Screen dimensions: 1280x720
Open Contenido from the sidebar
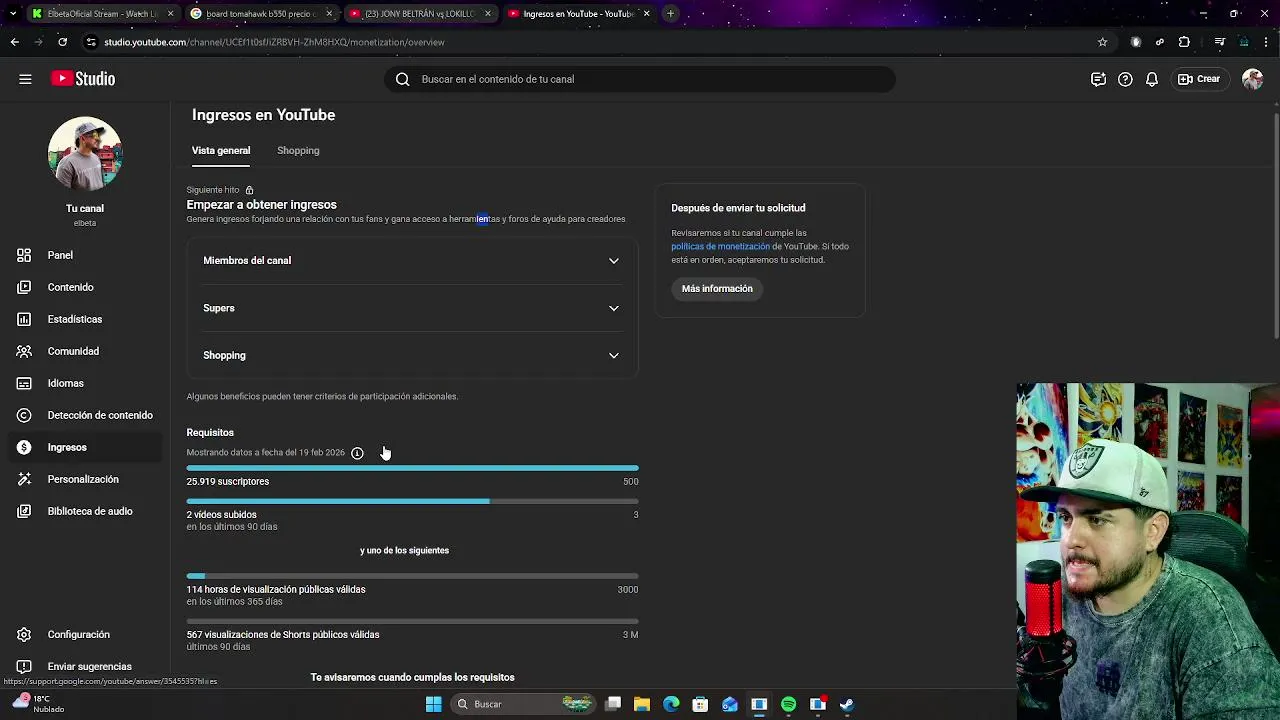click(70, 287)
